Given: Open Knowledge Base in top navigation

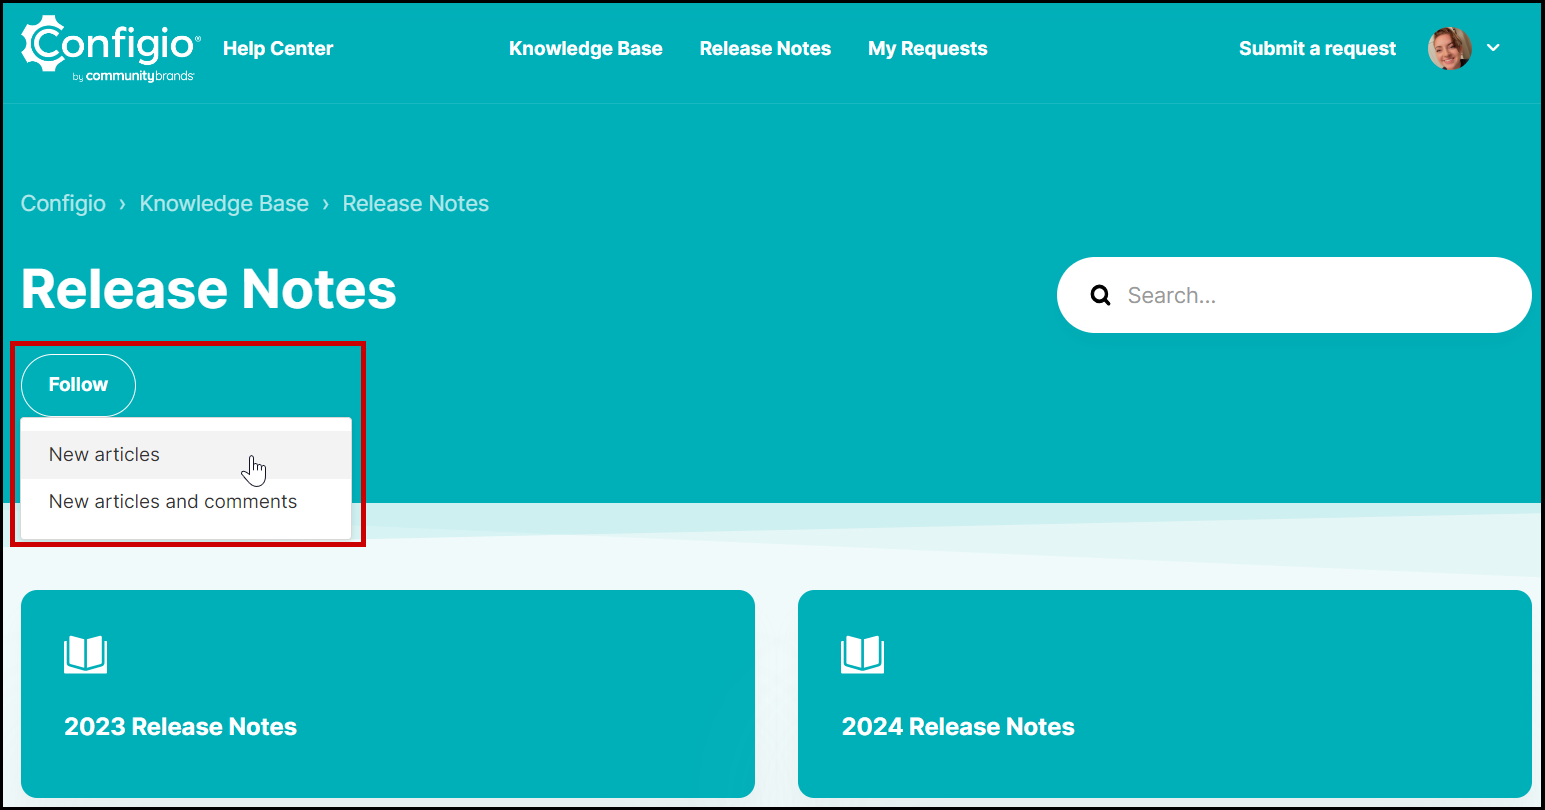Looking at the screenshot, I should point(586,48).
